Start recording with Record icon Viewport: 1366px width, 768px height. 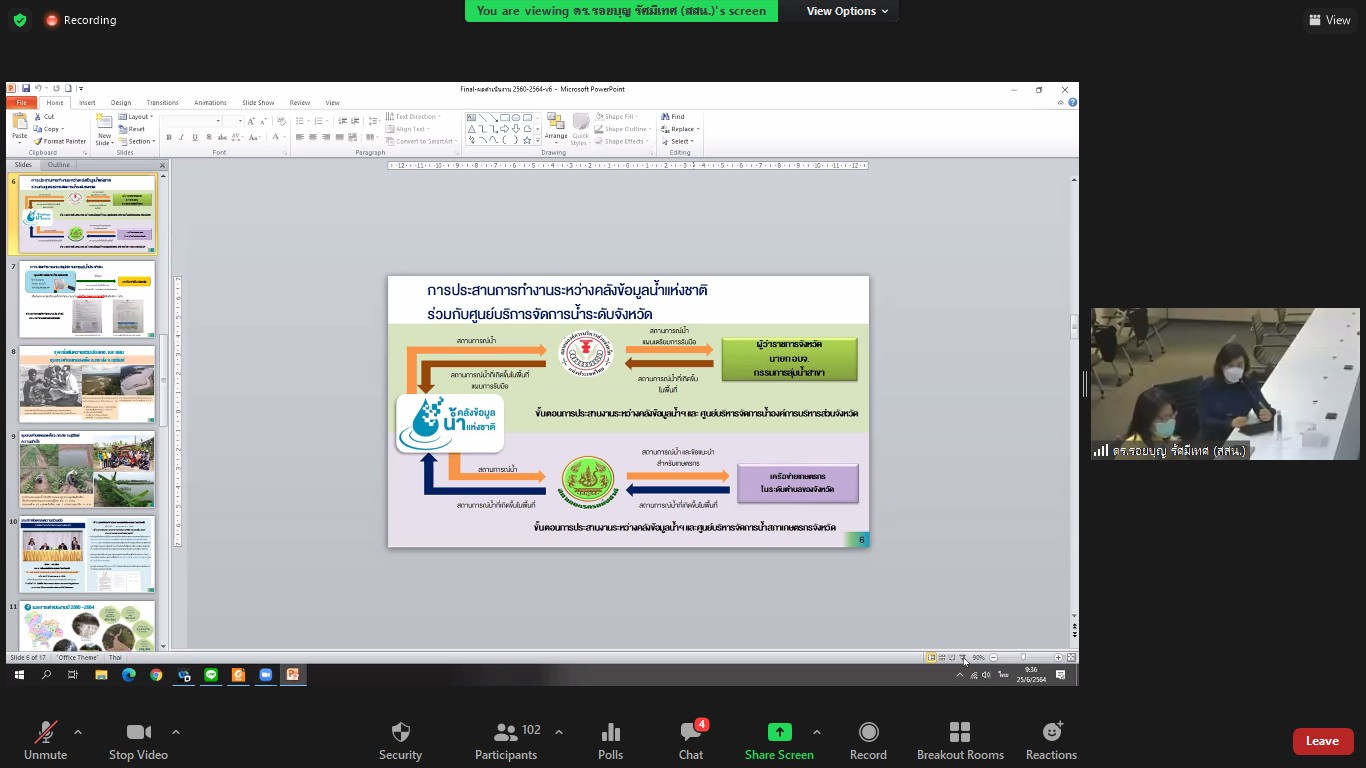pyautogui.click(x=868, y=741)
